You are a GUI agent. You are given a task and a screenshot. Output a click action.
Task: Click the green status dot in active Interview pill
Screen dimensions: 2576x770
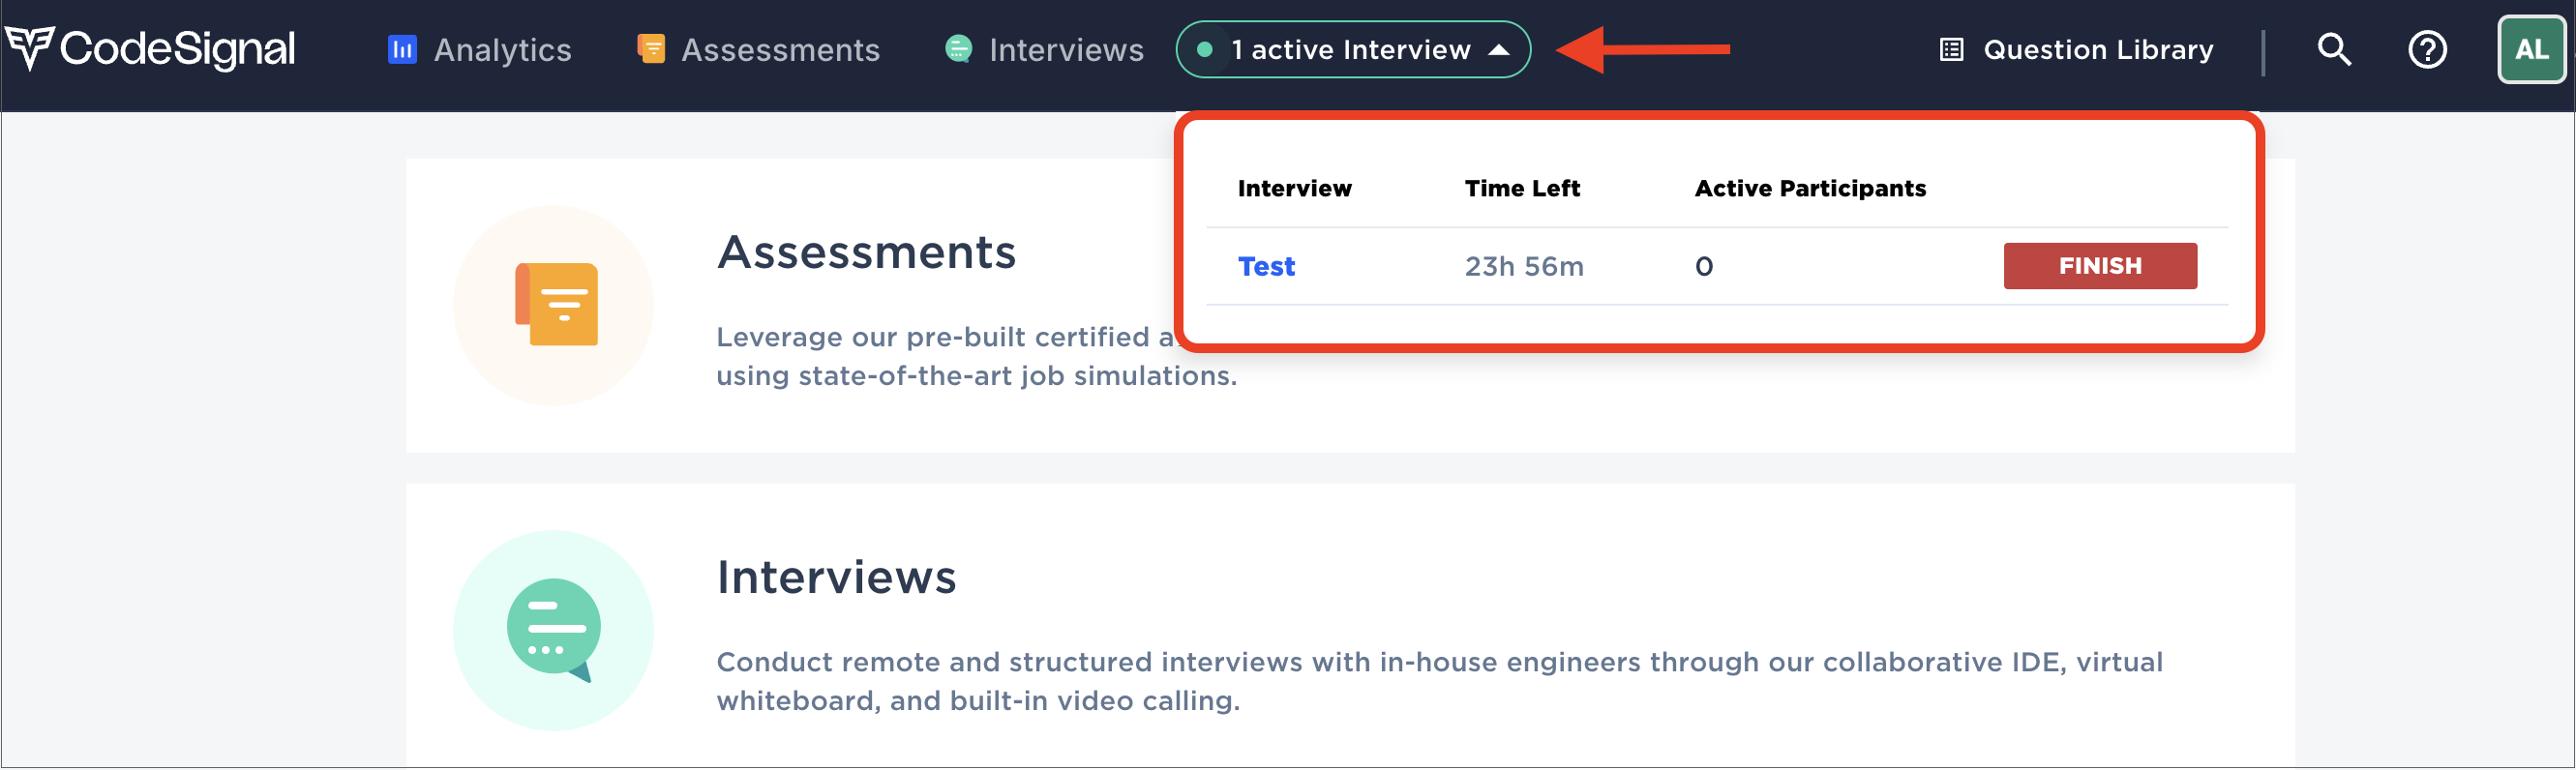(1205, 49)
